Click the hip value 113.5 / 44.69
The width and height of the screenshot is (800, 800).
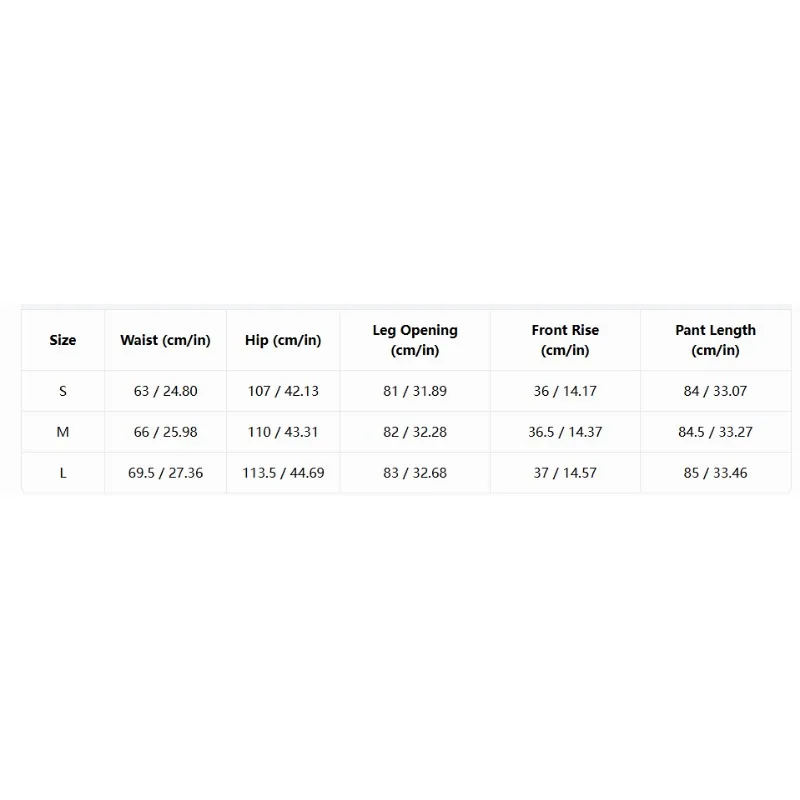[x=283, y=473]
